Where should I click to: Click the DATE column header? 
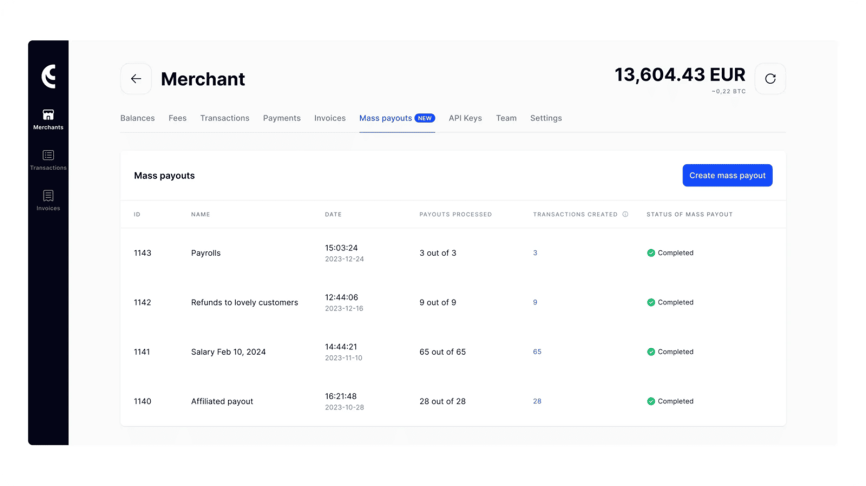point(333,214)
